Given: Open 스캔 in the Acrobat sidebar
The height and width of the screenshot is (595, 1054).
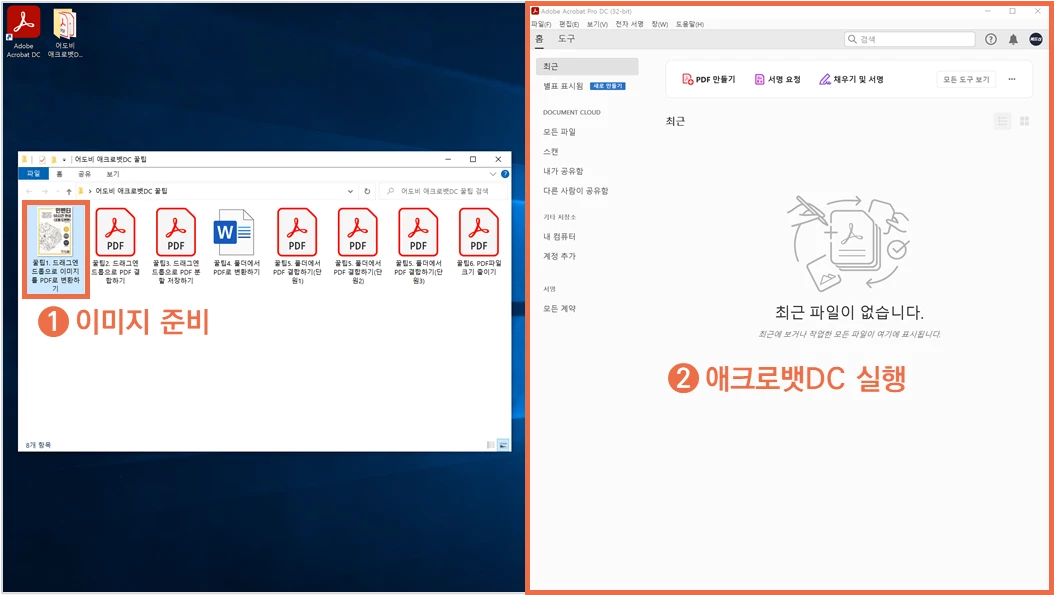Looking at the screenshot, I should tap(551, 151).
